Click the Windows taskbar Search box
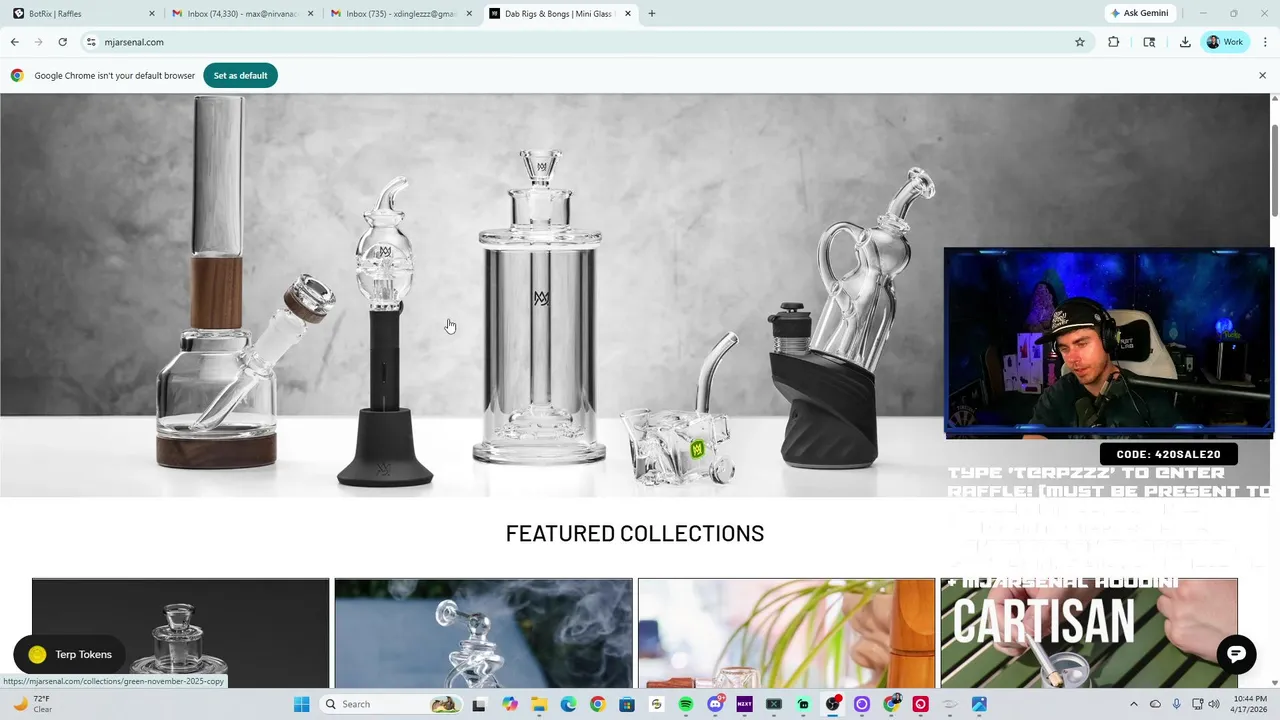The height and width of the screenshot is (720, 1280). [392, 704]
